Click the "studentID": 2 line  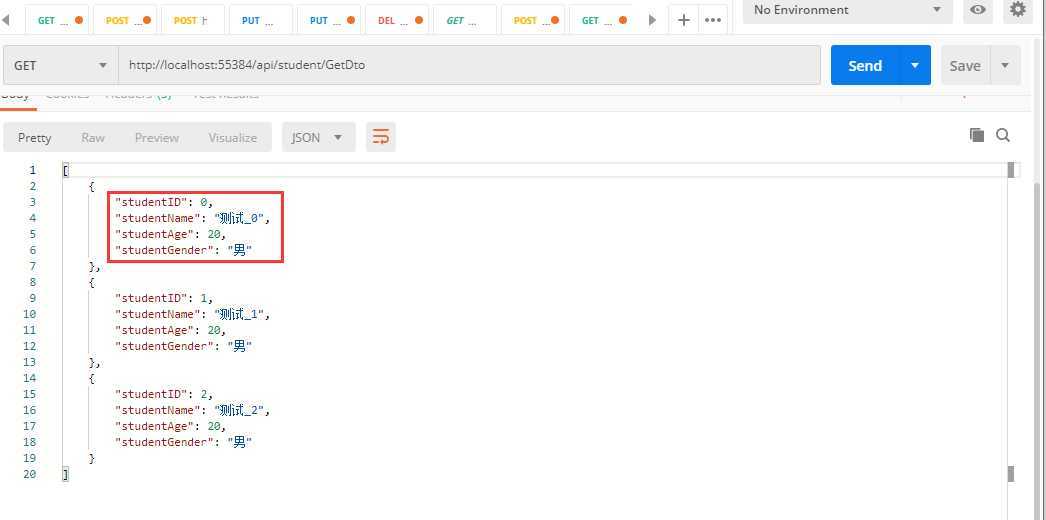coord(164,394)
